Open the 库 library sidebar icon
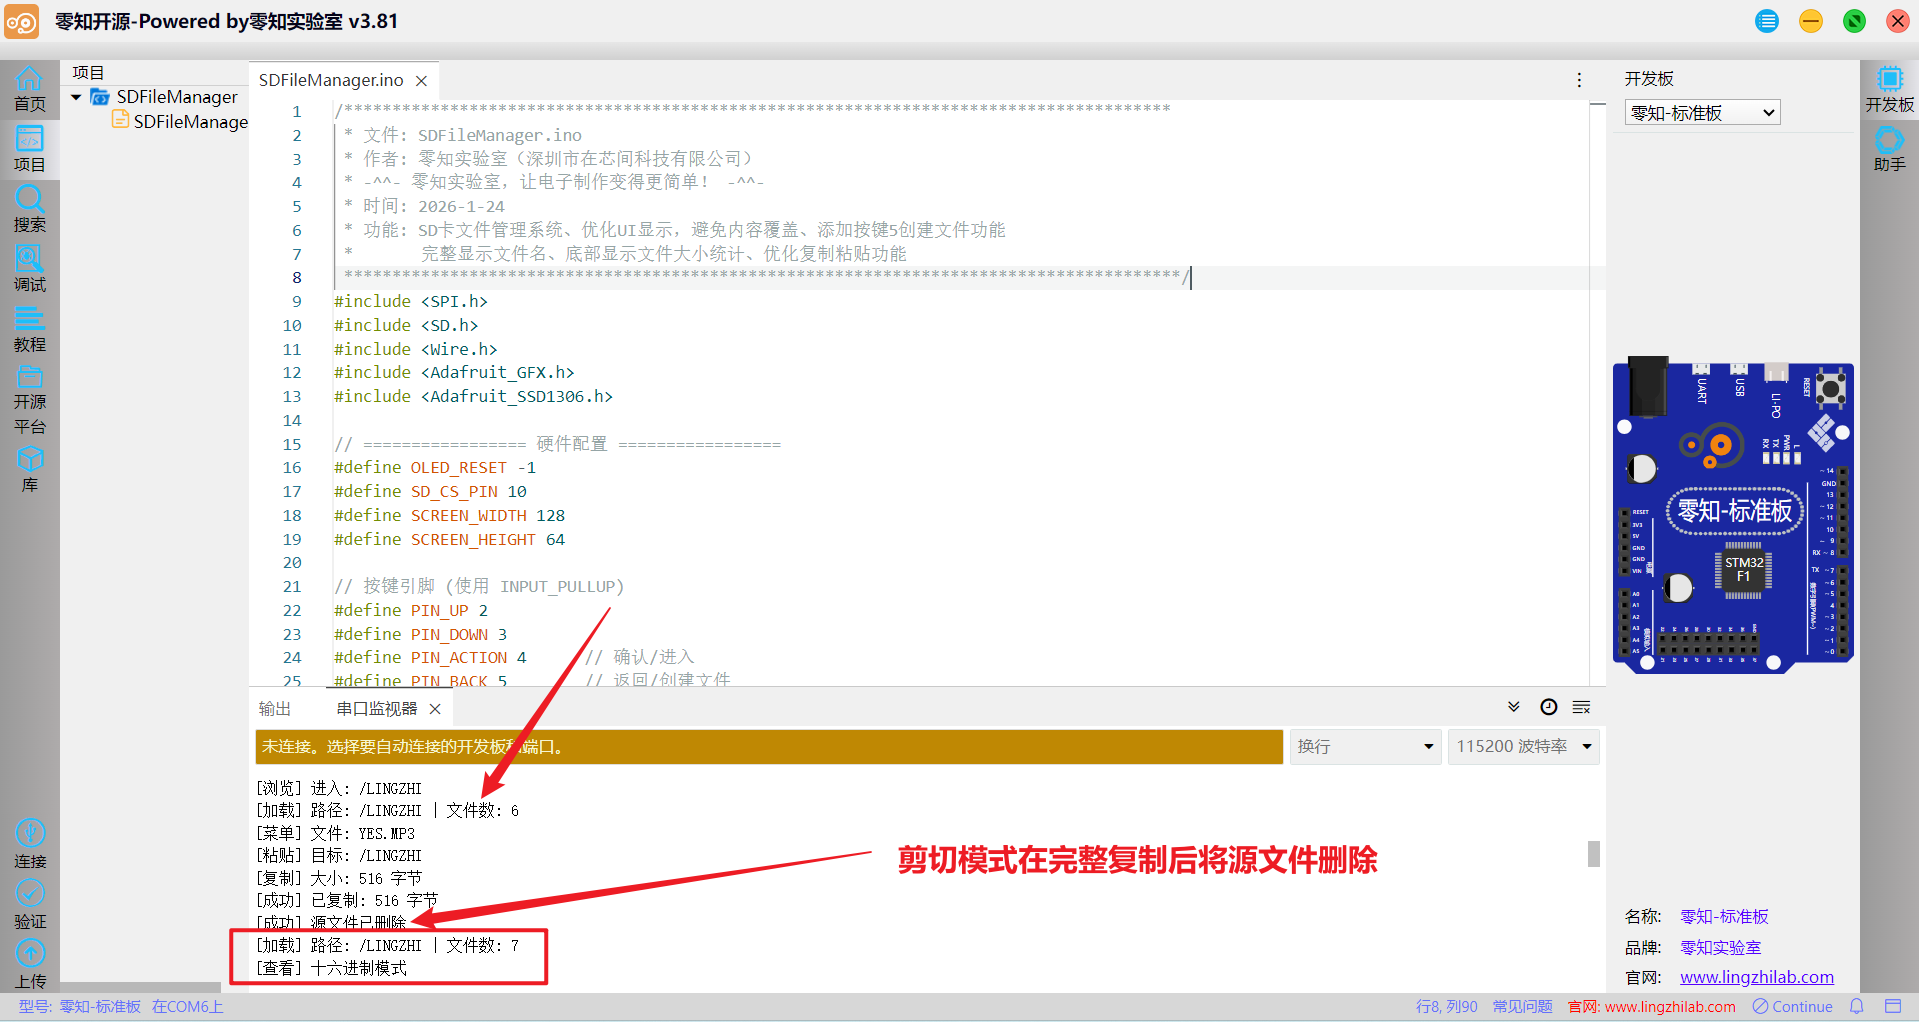This screenshot has height=1022, width=1919. point(29,470)
